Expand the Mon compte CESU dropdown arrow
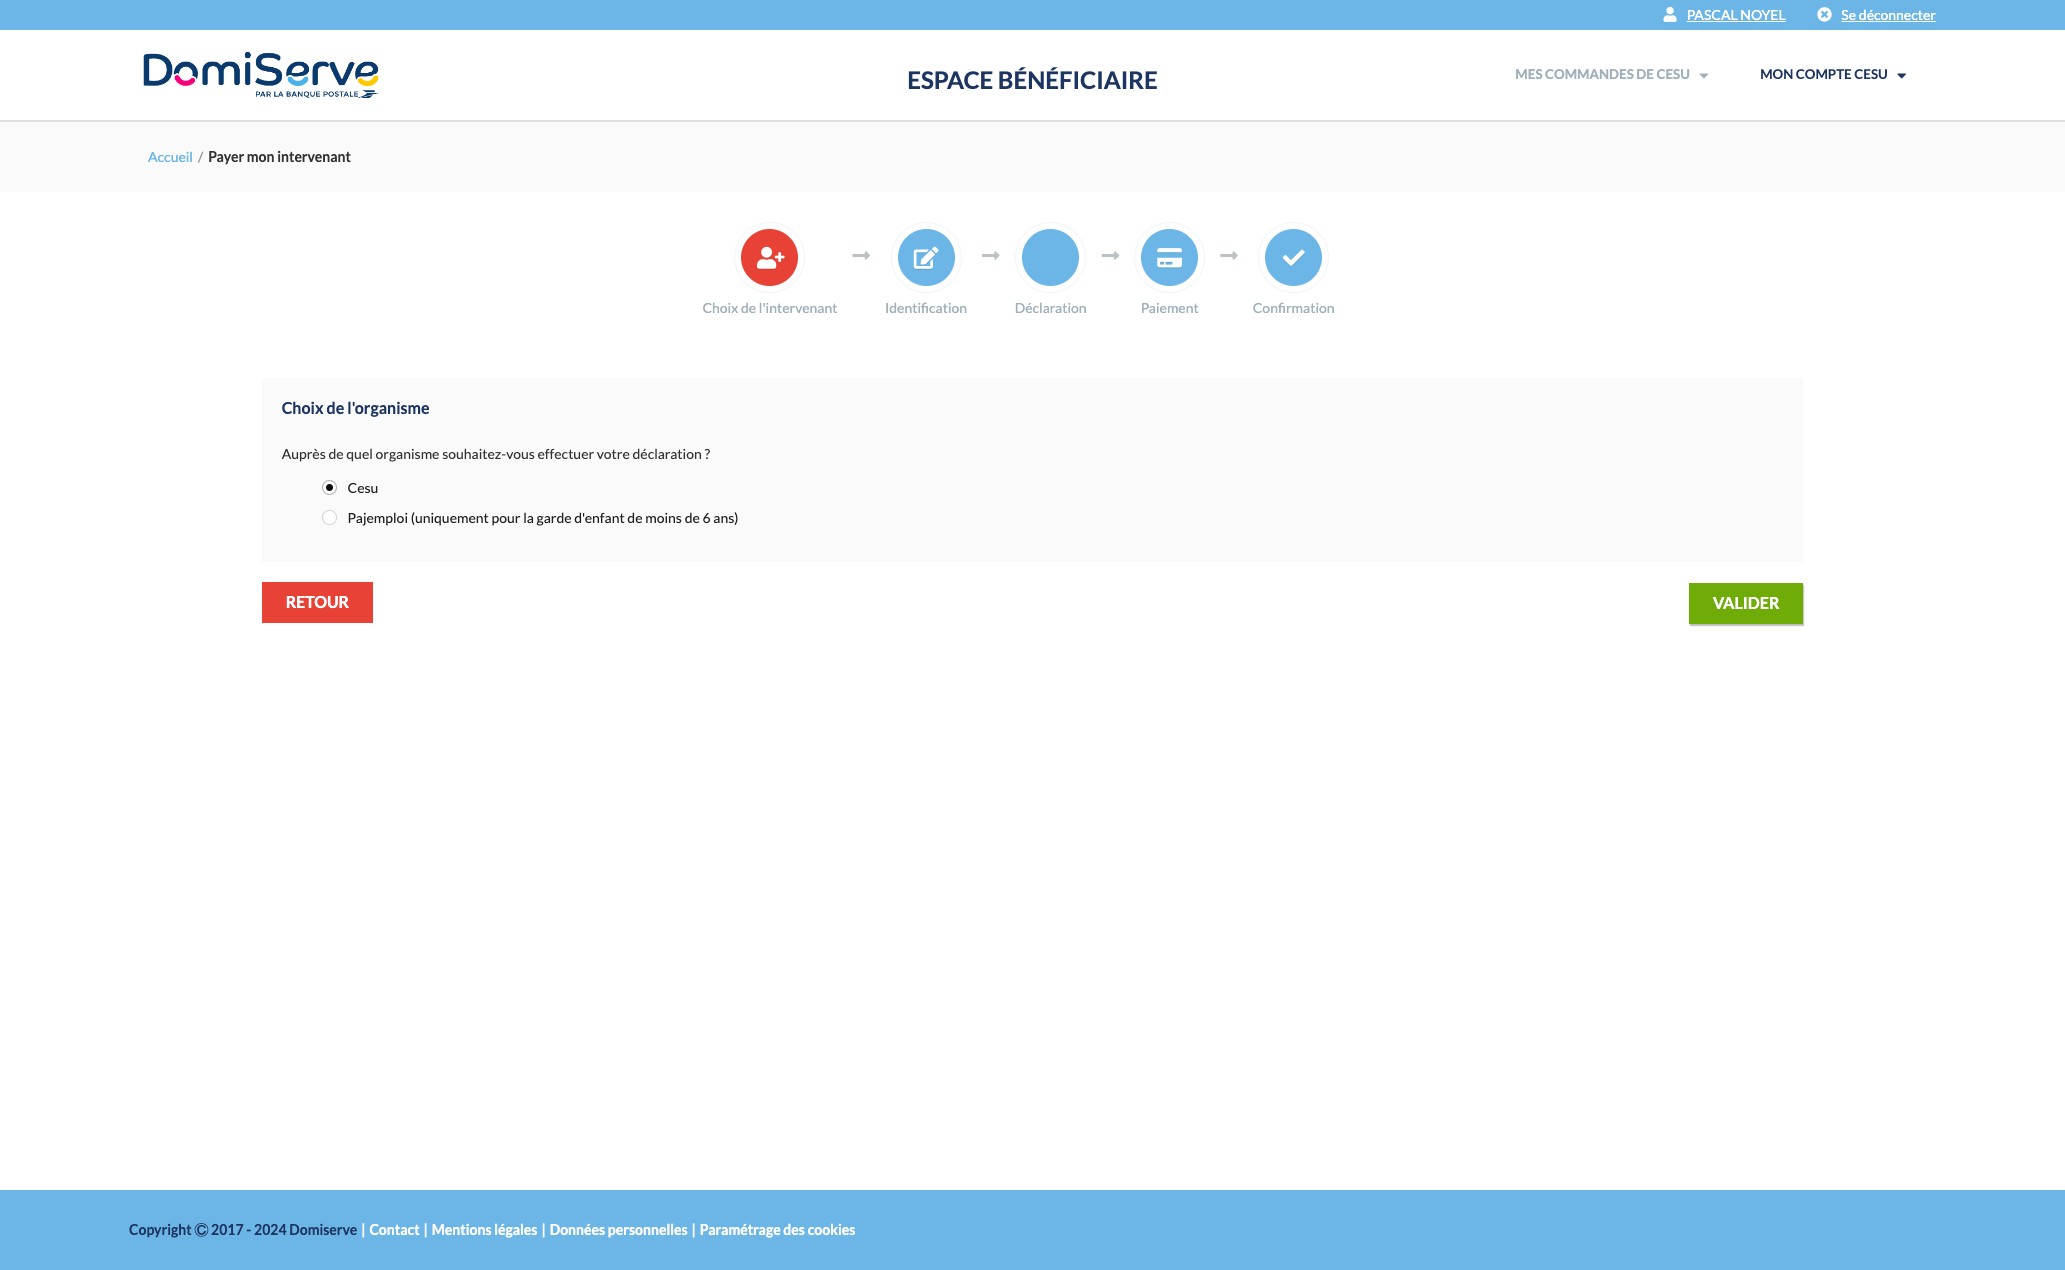 1901,76
